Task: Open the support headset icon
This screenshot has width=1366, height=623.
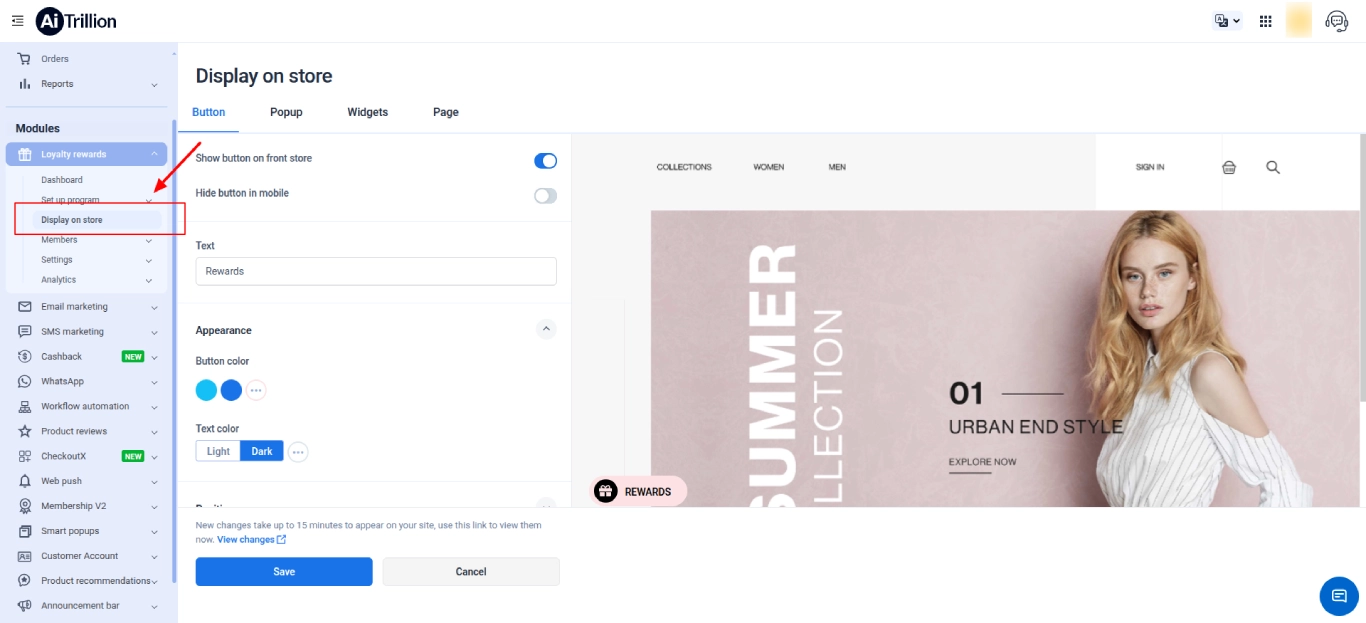Action: 1337,21
